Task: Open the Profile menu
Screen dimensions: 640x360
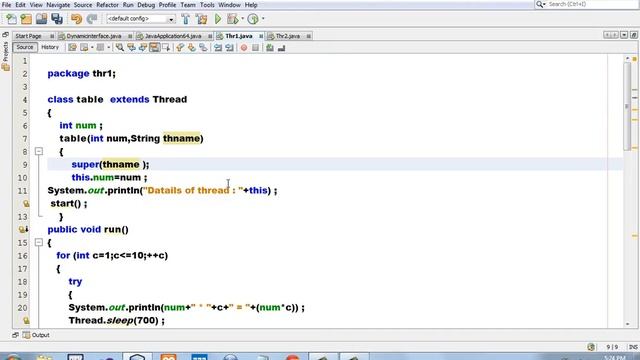Action: click(x=167, y=5)
